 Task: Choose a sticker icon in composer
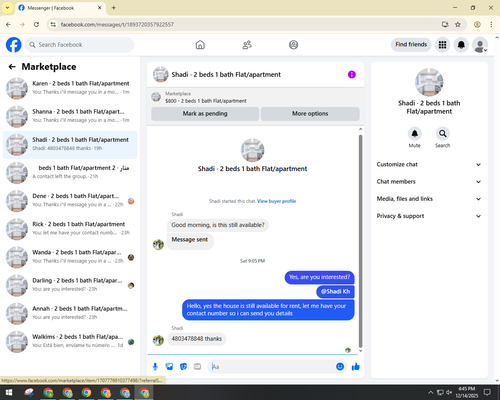click(x=183, y=367)
